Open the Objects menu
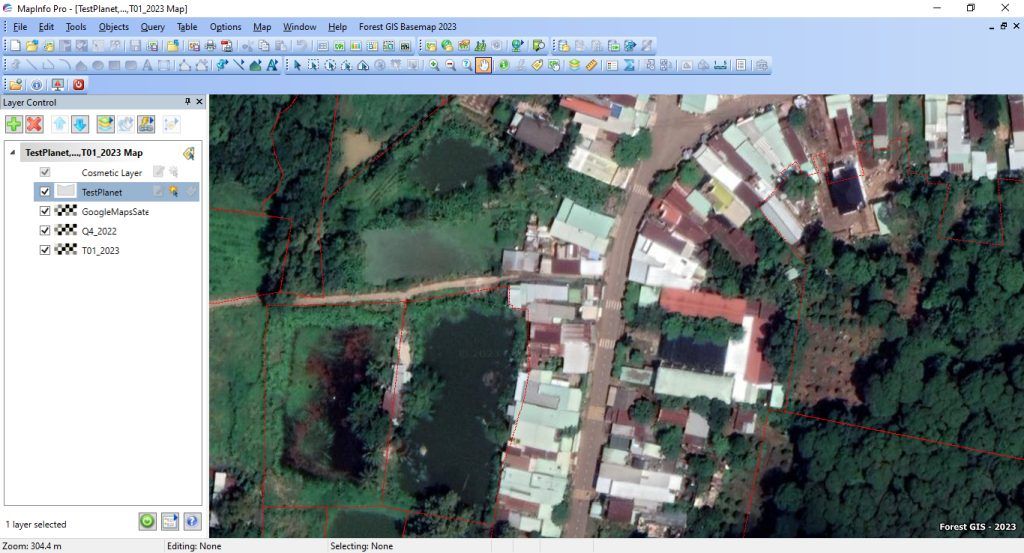1024x553 pixels. (113, 27)
